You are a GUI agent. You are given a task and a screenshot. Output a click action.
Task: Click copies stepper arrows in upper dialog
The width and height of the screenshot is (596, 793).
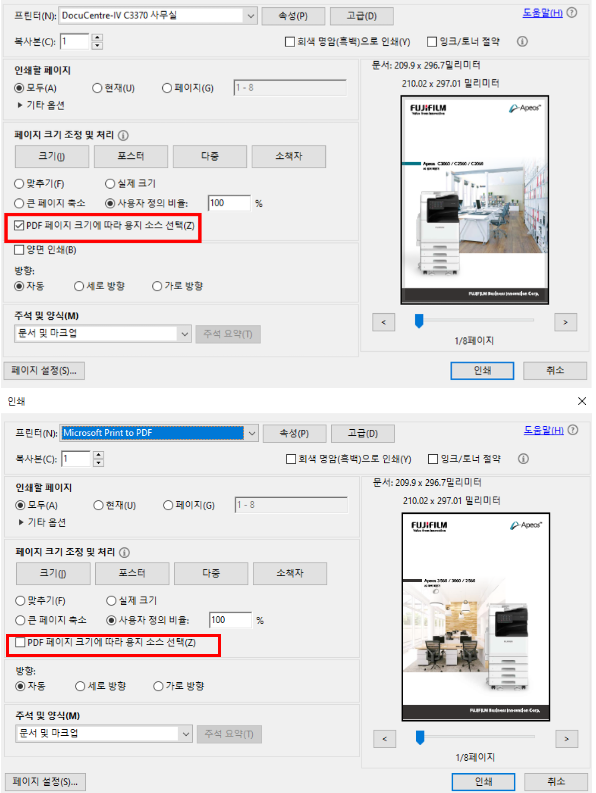[98, 41]
